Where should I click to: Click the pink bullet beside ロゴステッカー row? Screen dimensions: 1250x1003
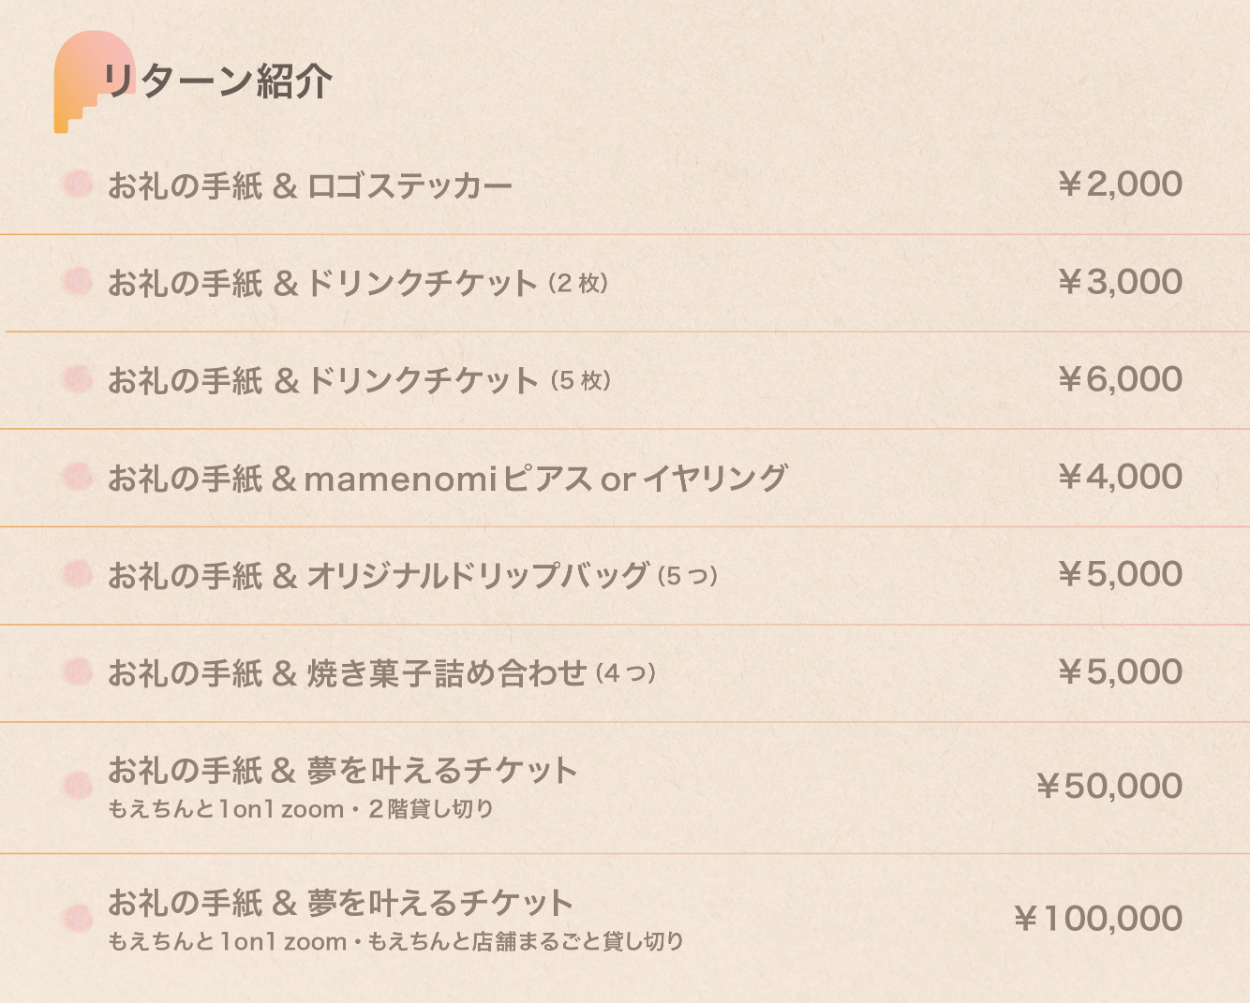click(77, 184)
